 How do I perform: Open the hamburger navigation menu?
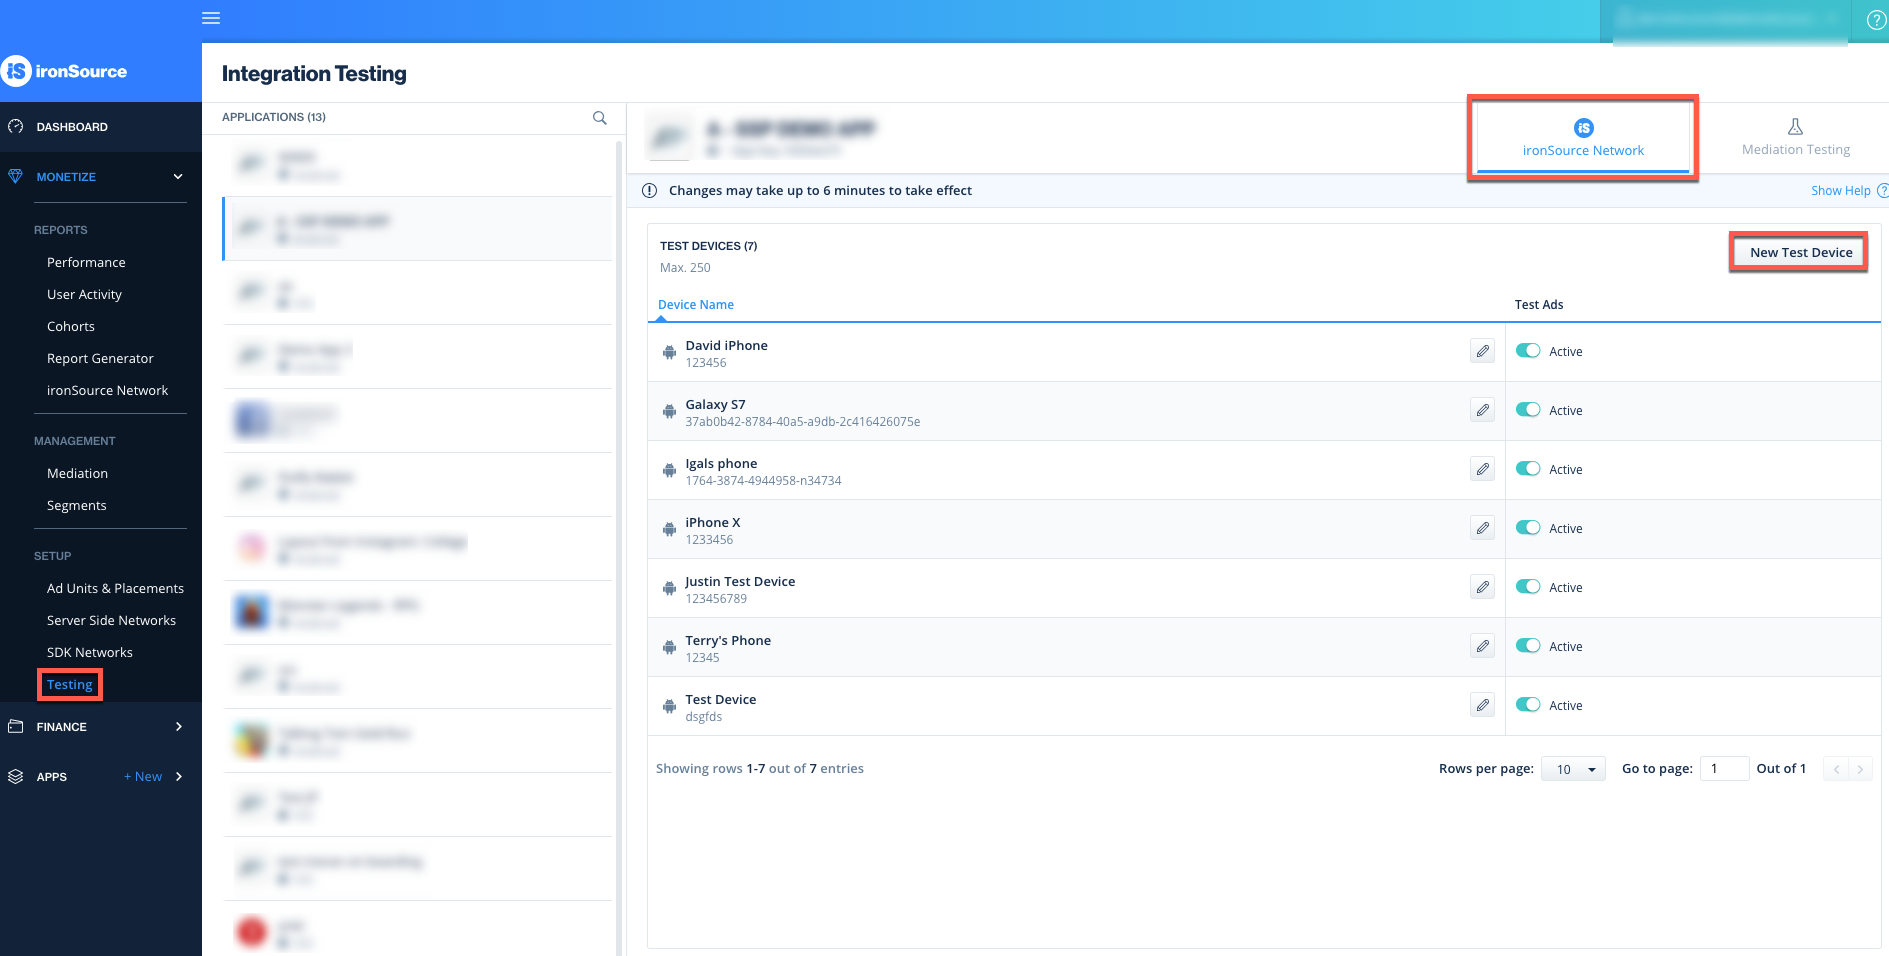(211, 18)
